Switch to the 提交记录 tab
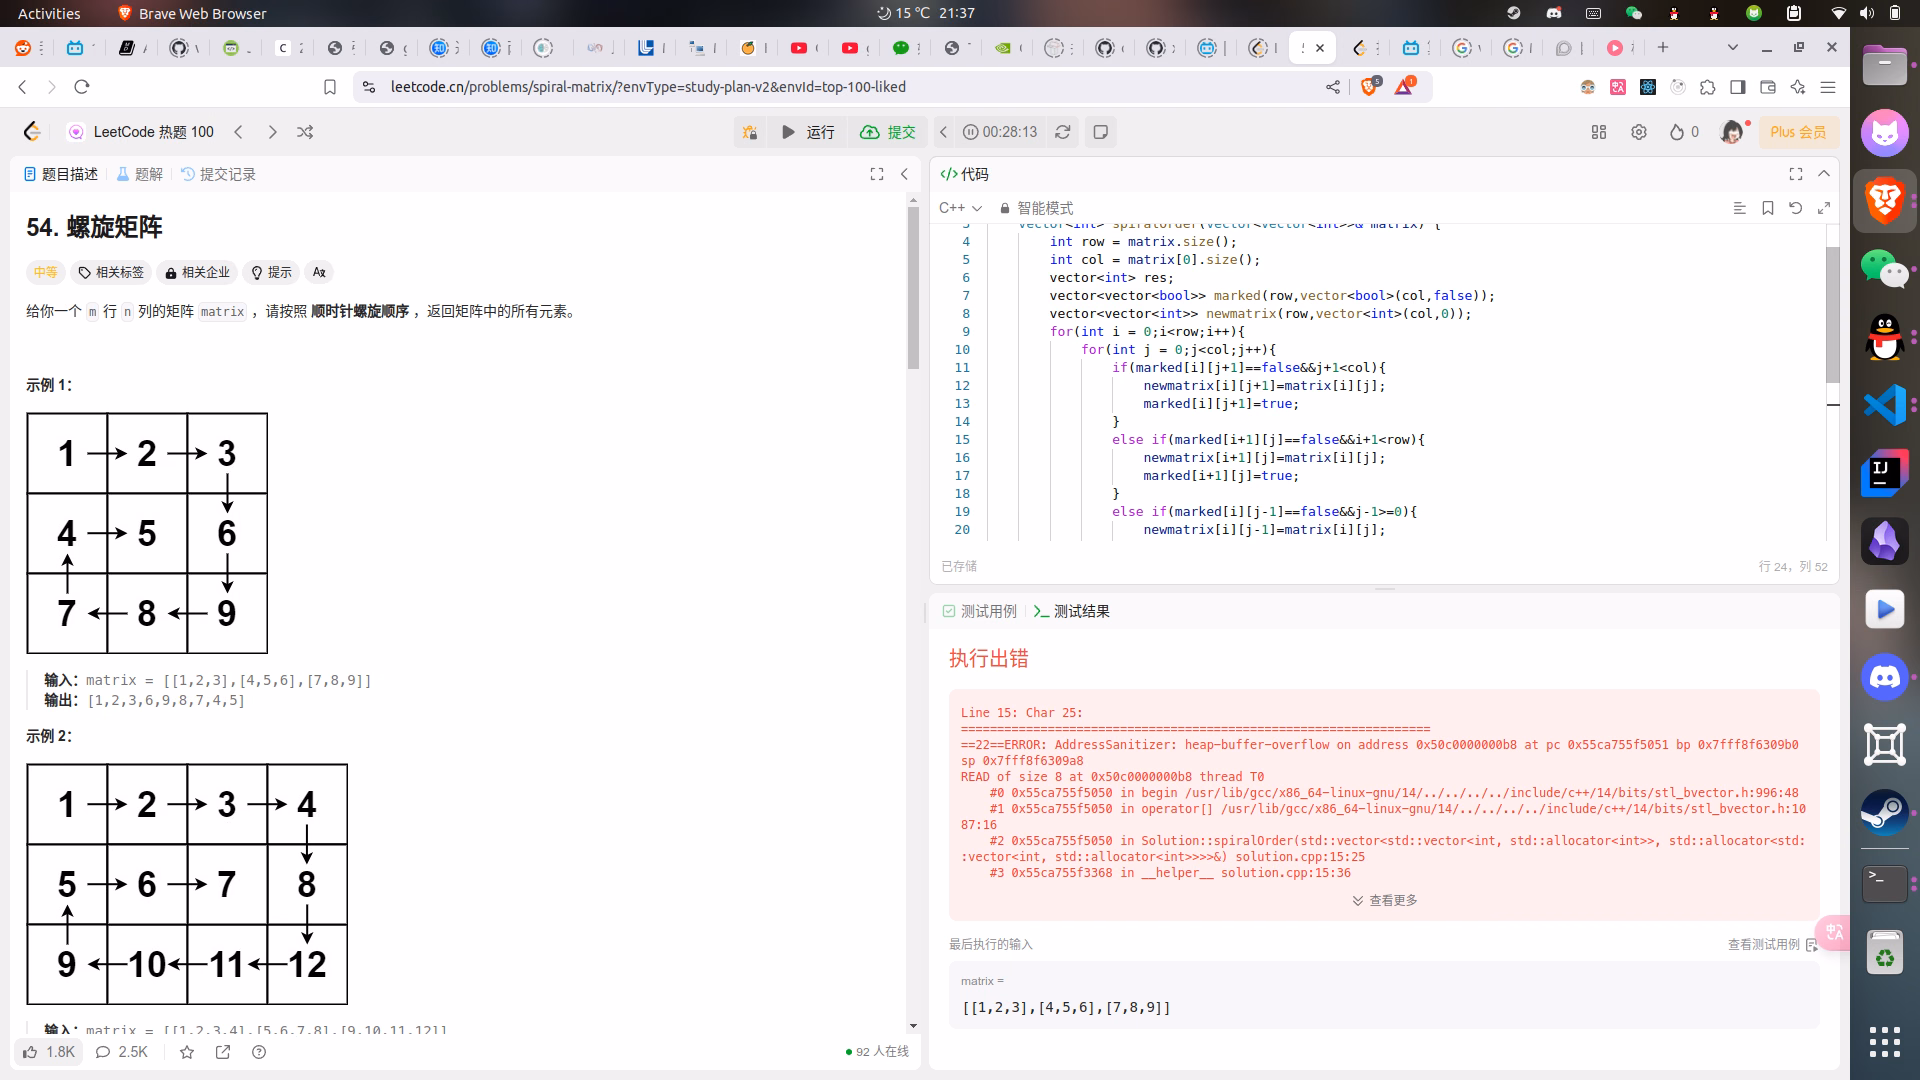 (218, 174)
